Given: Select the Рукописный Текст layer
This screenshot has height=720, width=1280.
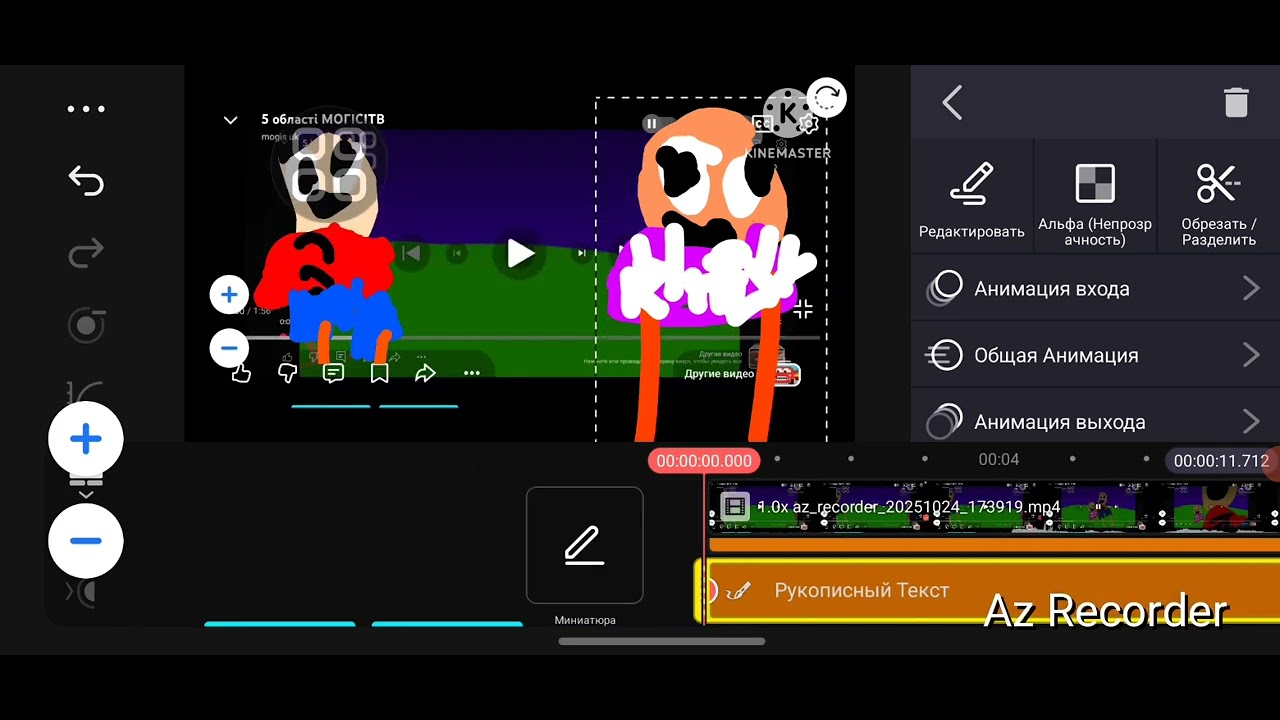Looking at the screenshot, I should click(x=987, y=591).
